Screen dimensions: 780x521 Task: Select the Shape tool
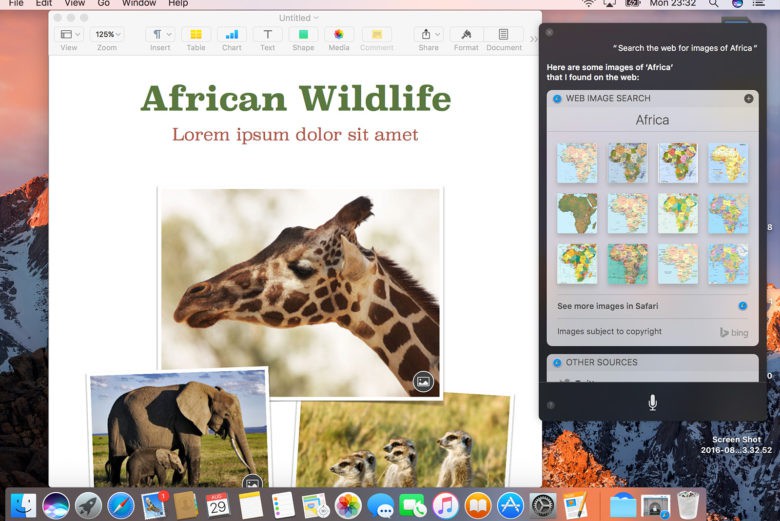(x=303, y=35)
